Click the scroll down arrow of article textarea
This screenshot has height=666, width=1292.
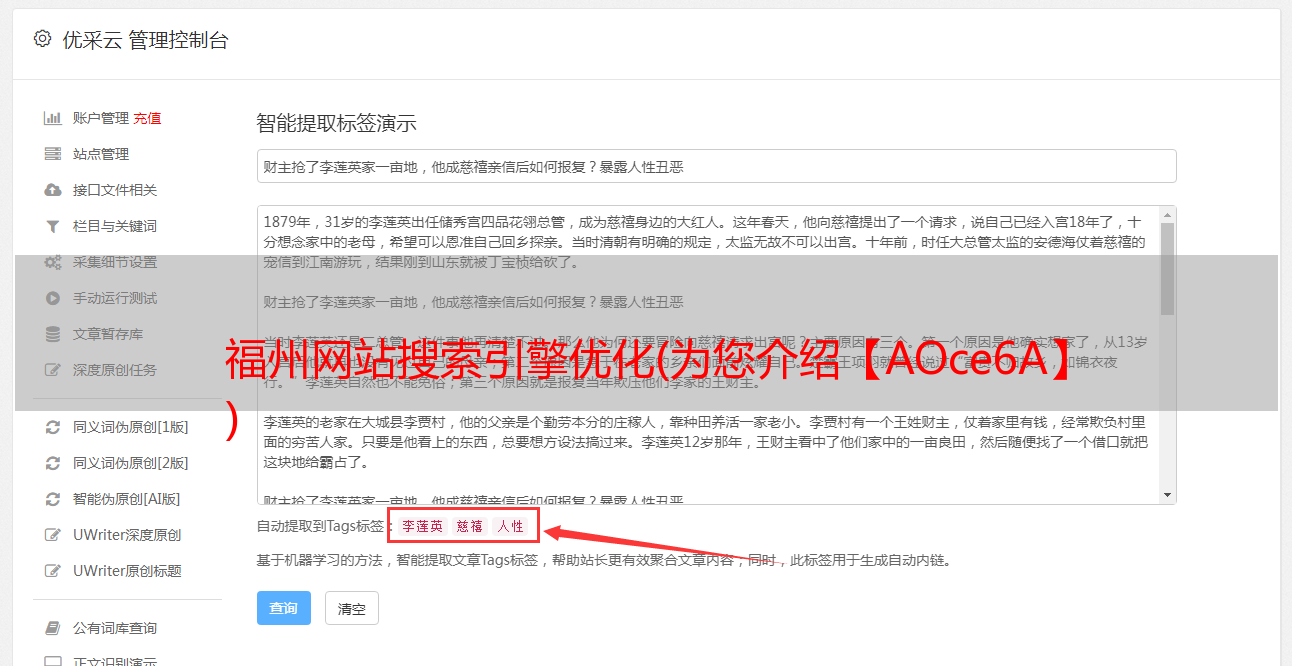point(1167,494)
